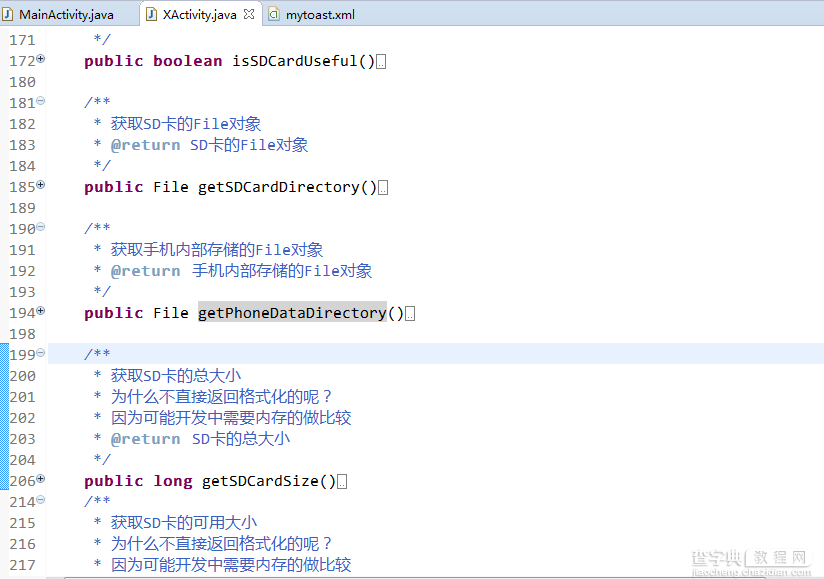Viewport: 824px width, 579px height.
Task: Click the XML file icon on mytoast.xml tab
Action: click(274, 14)
